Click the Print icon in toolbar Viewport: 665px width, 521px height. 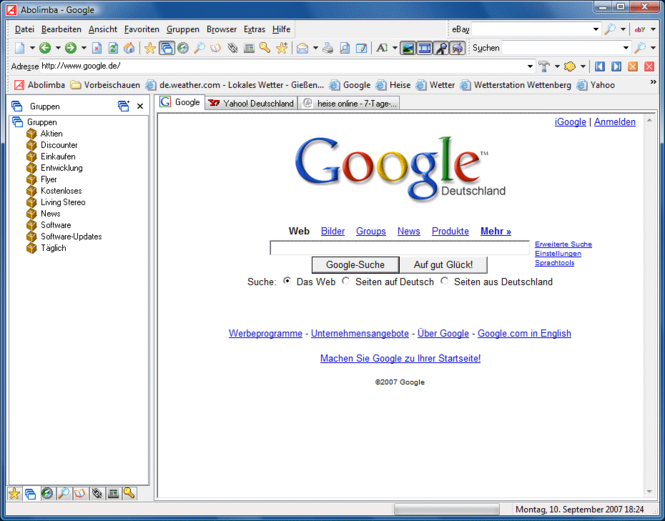coord(328,48)
